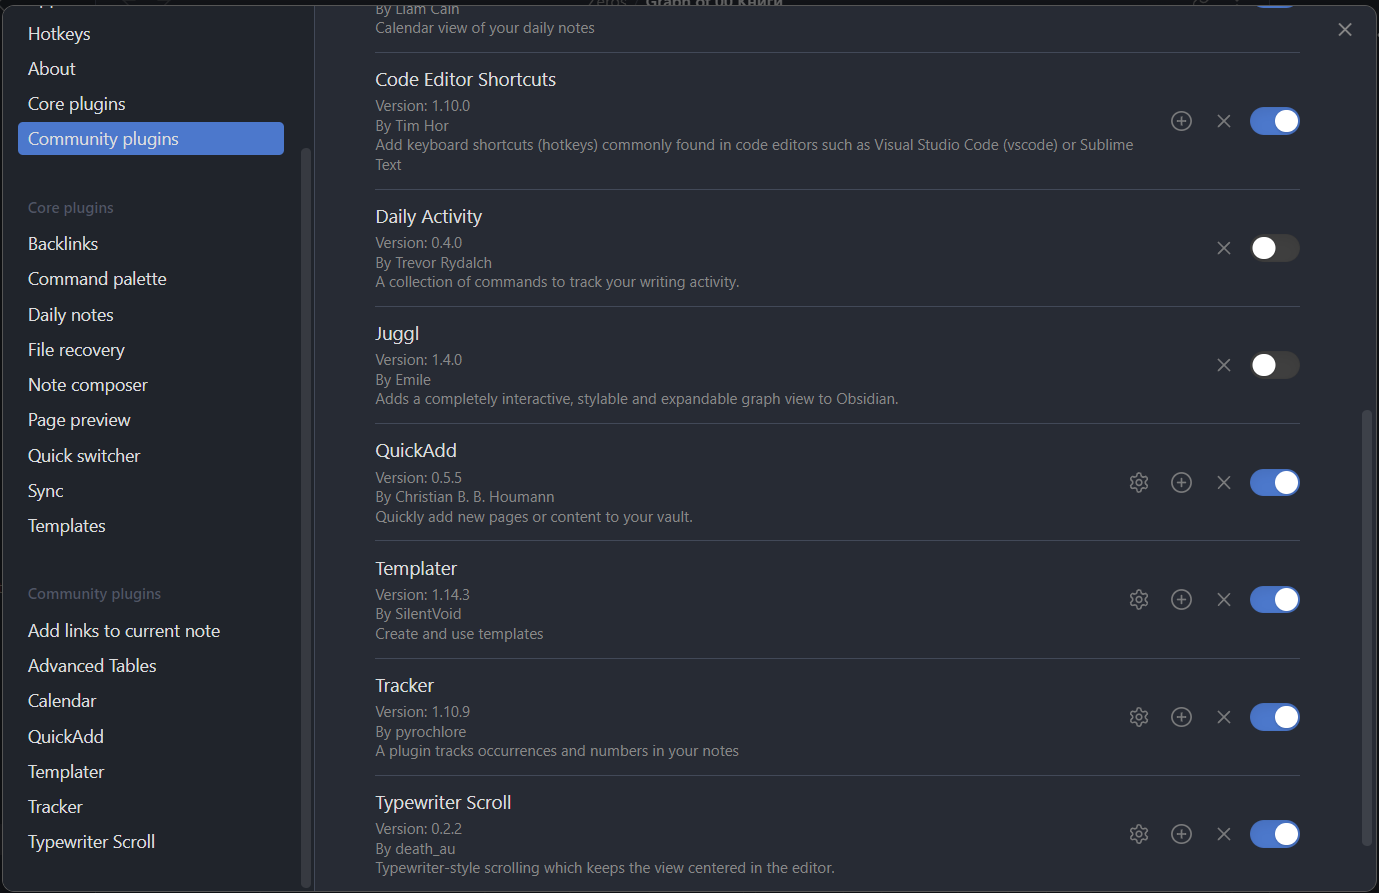The image size is (1379, 893).
Task: Click the Typewriter Scroll plugin title
Action: (x=443, y=803)
